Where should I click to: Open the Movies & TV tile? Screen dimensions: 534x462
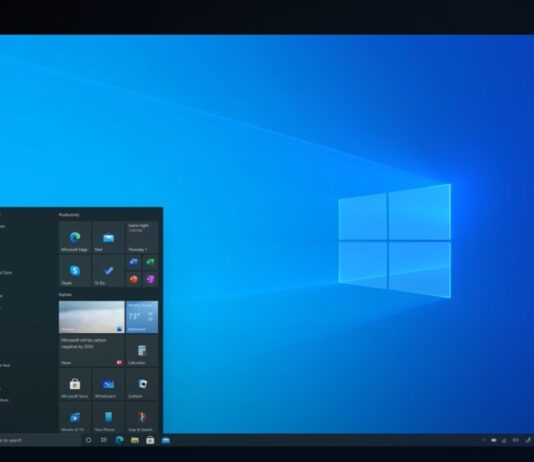coord(75,417)
